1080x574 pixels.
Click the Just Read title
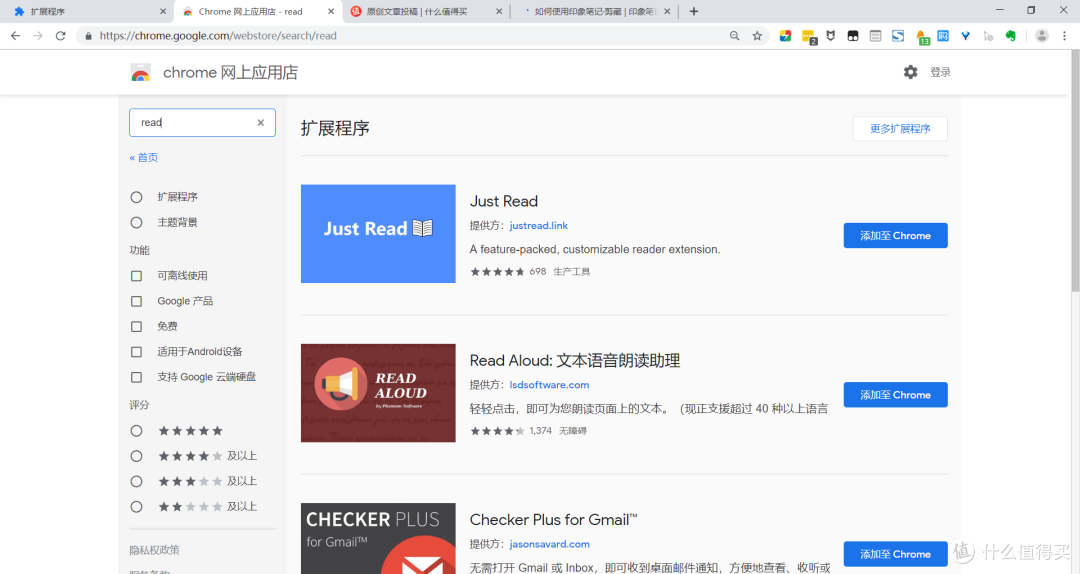503,201
